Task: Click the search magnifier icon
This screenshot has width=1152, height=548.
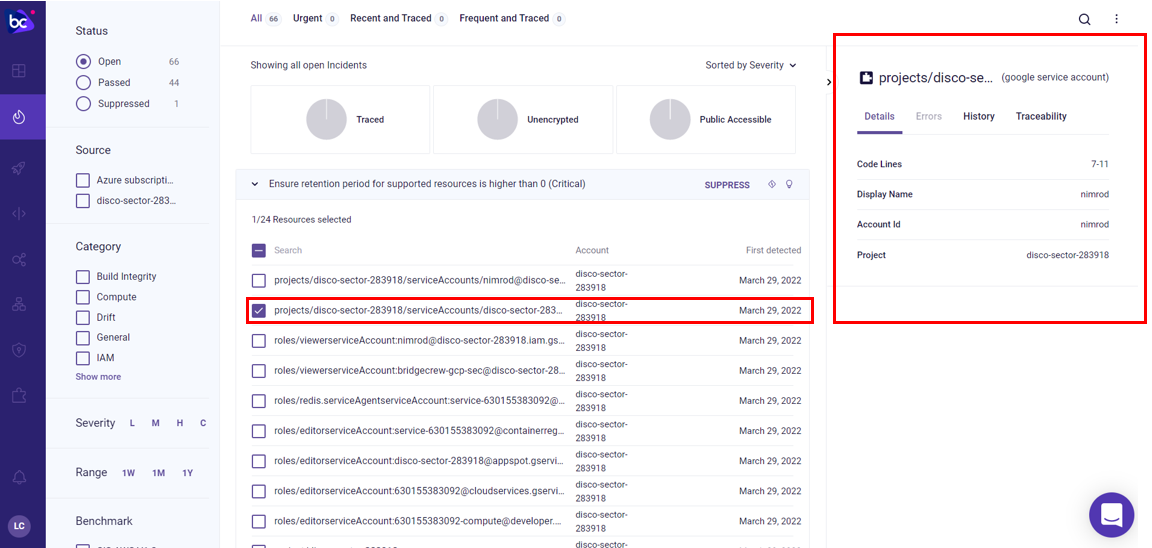Action: 1084,19
